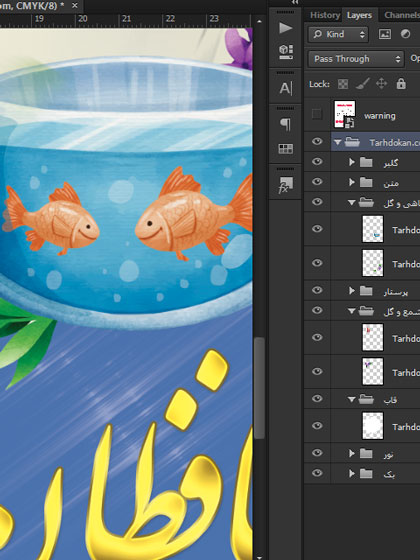420x560 pixels.
Task: Hide the Tarhdokan group with its eye
Action: tap(317, 141)
